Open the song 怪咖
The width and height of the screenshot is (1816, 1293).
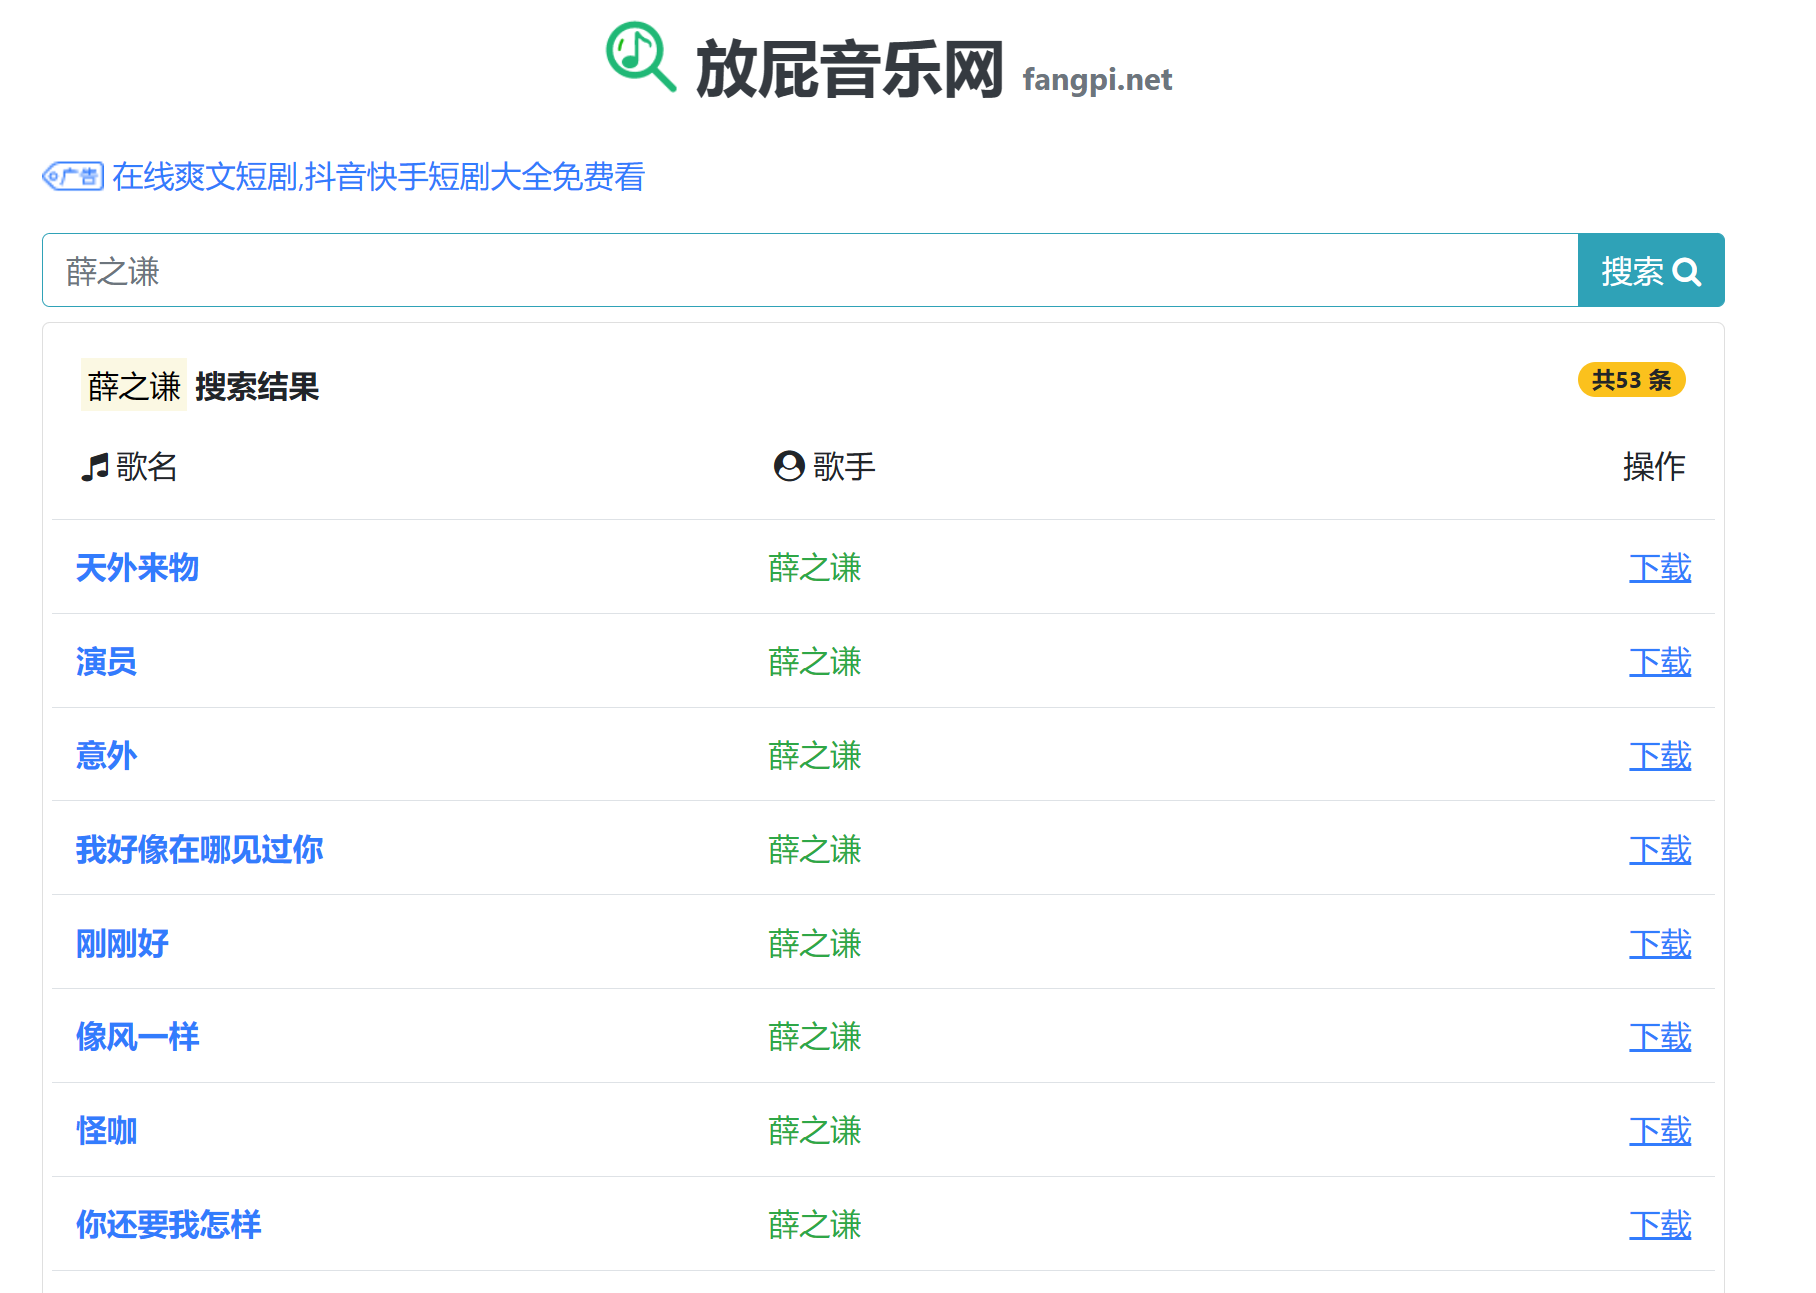tap(106, 1131)
